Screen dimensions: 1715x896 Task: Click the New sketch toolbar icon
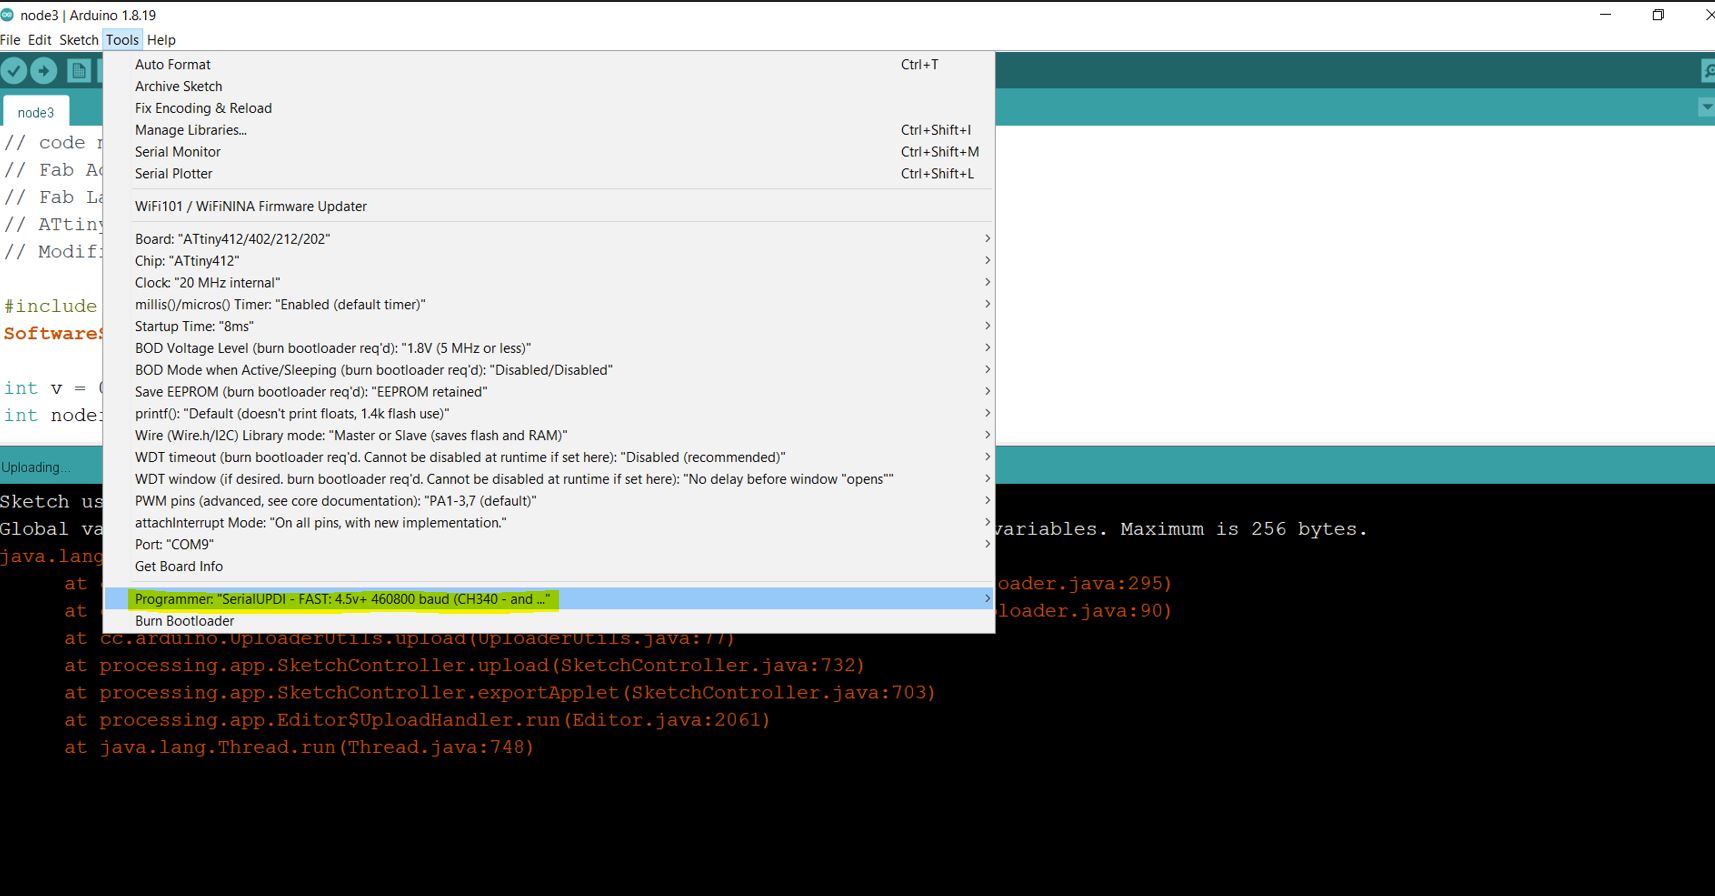(79, 71)
